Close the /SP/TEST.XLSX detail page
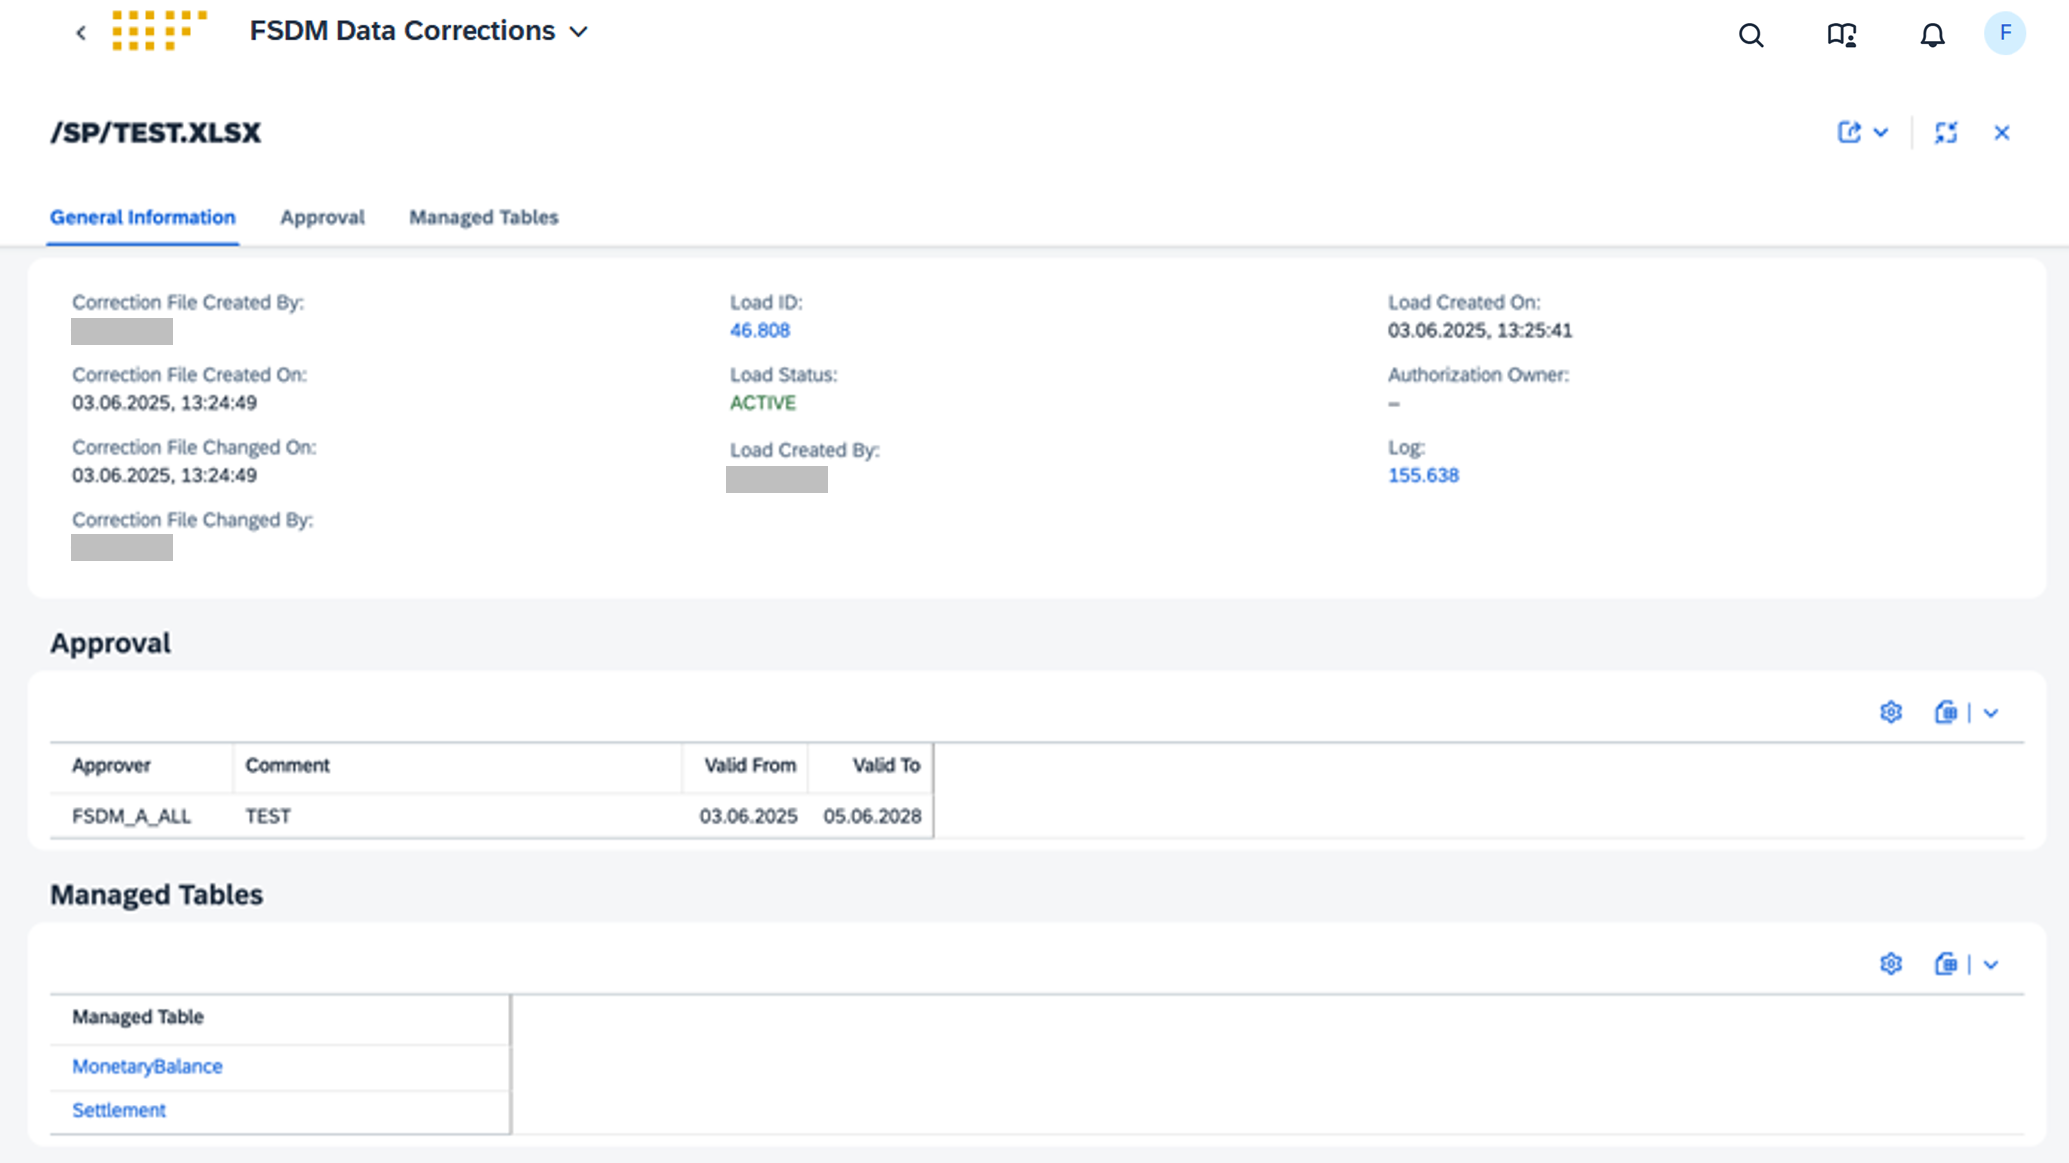This screenshot has height=1163, width=2069. coord(2001,133)
